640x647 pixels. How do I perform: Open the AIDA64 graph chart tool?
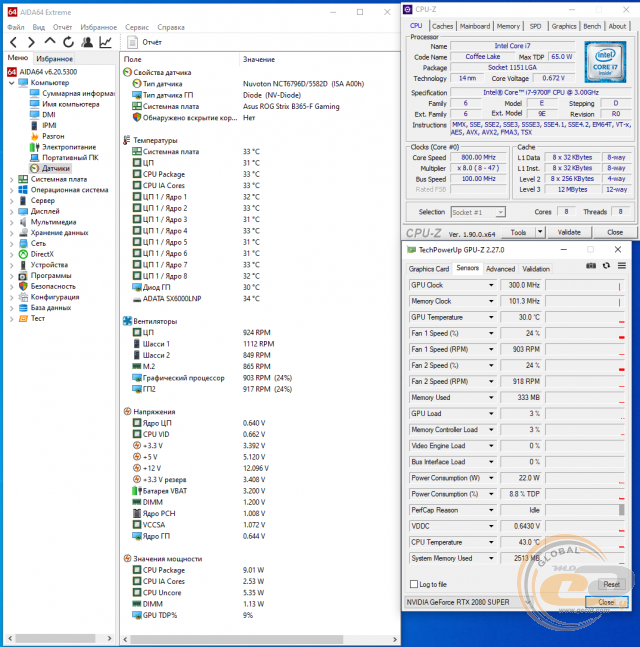point(106,42)
